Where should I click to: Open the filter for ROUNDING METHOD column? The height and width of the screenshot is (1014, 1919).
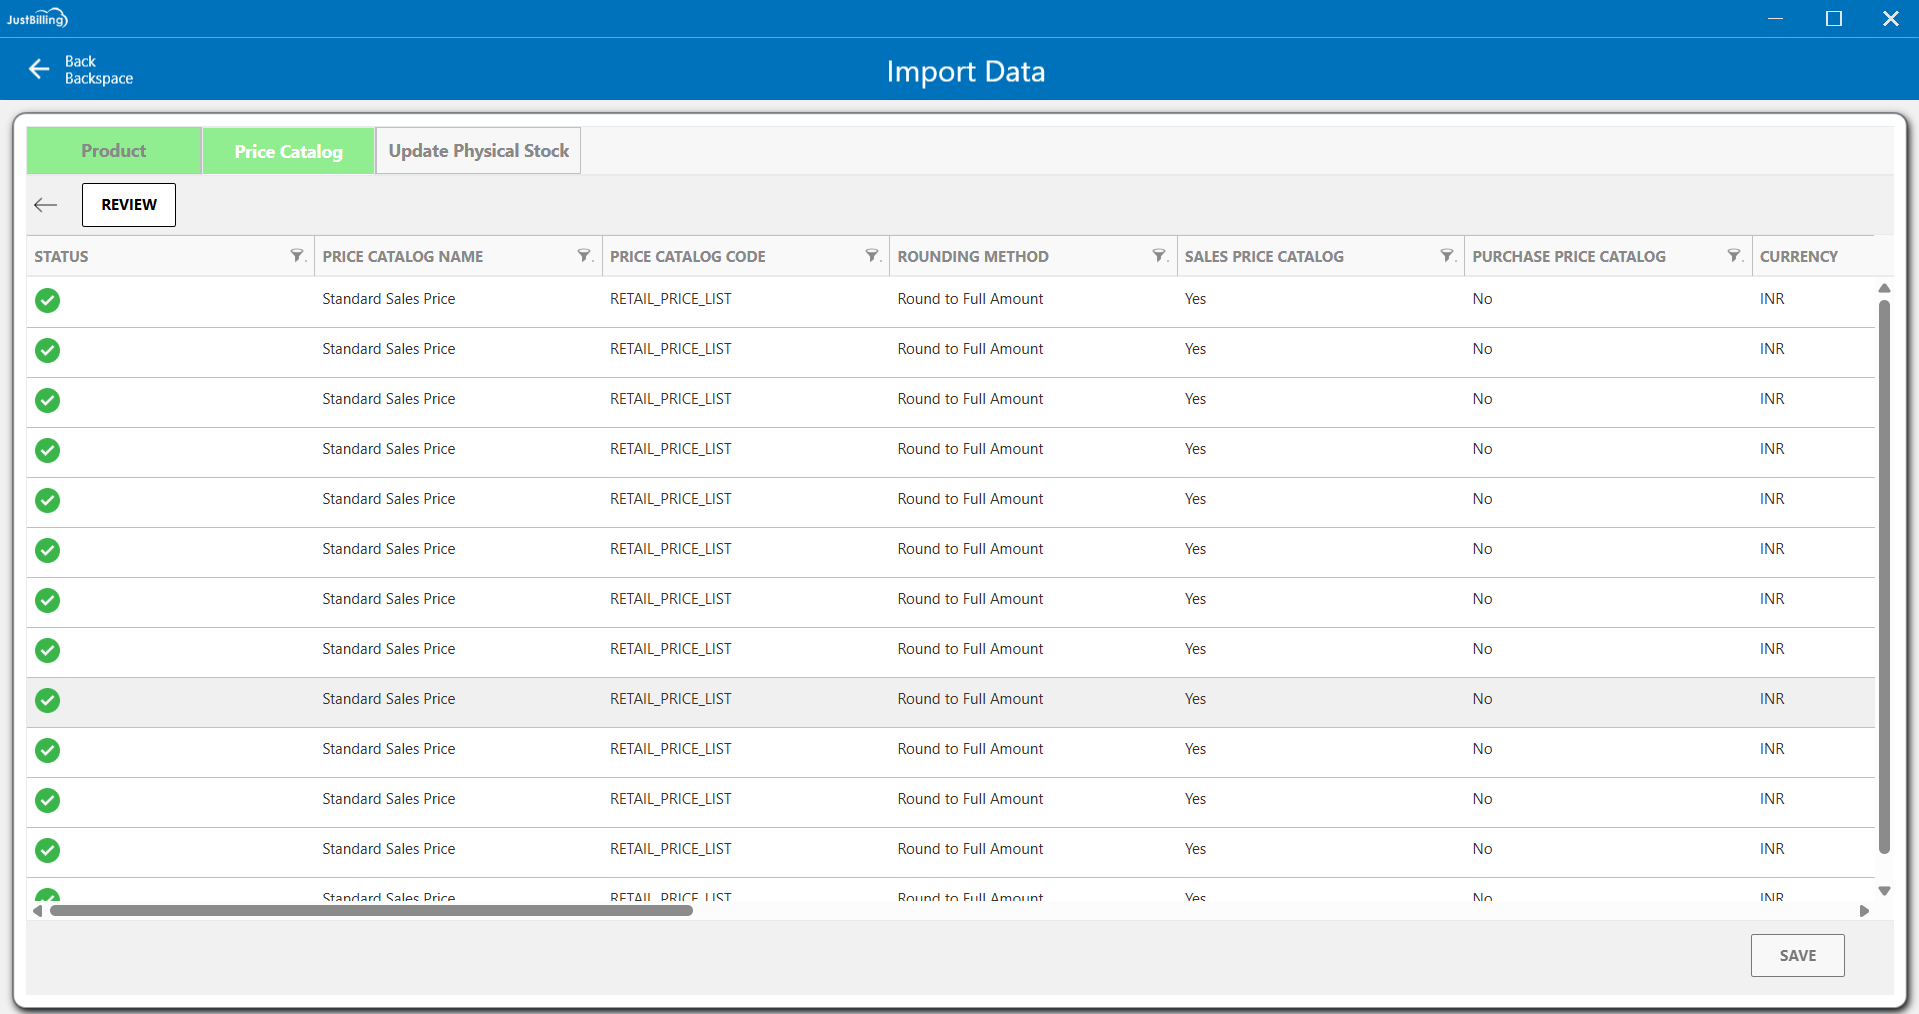coord(1159,256)
